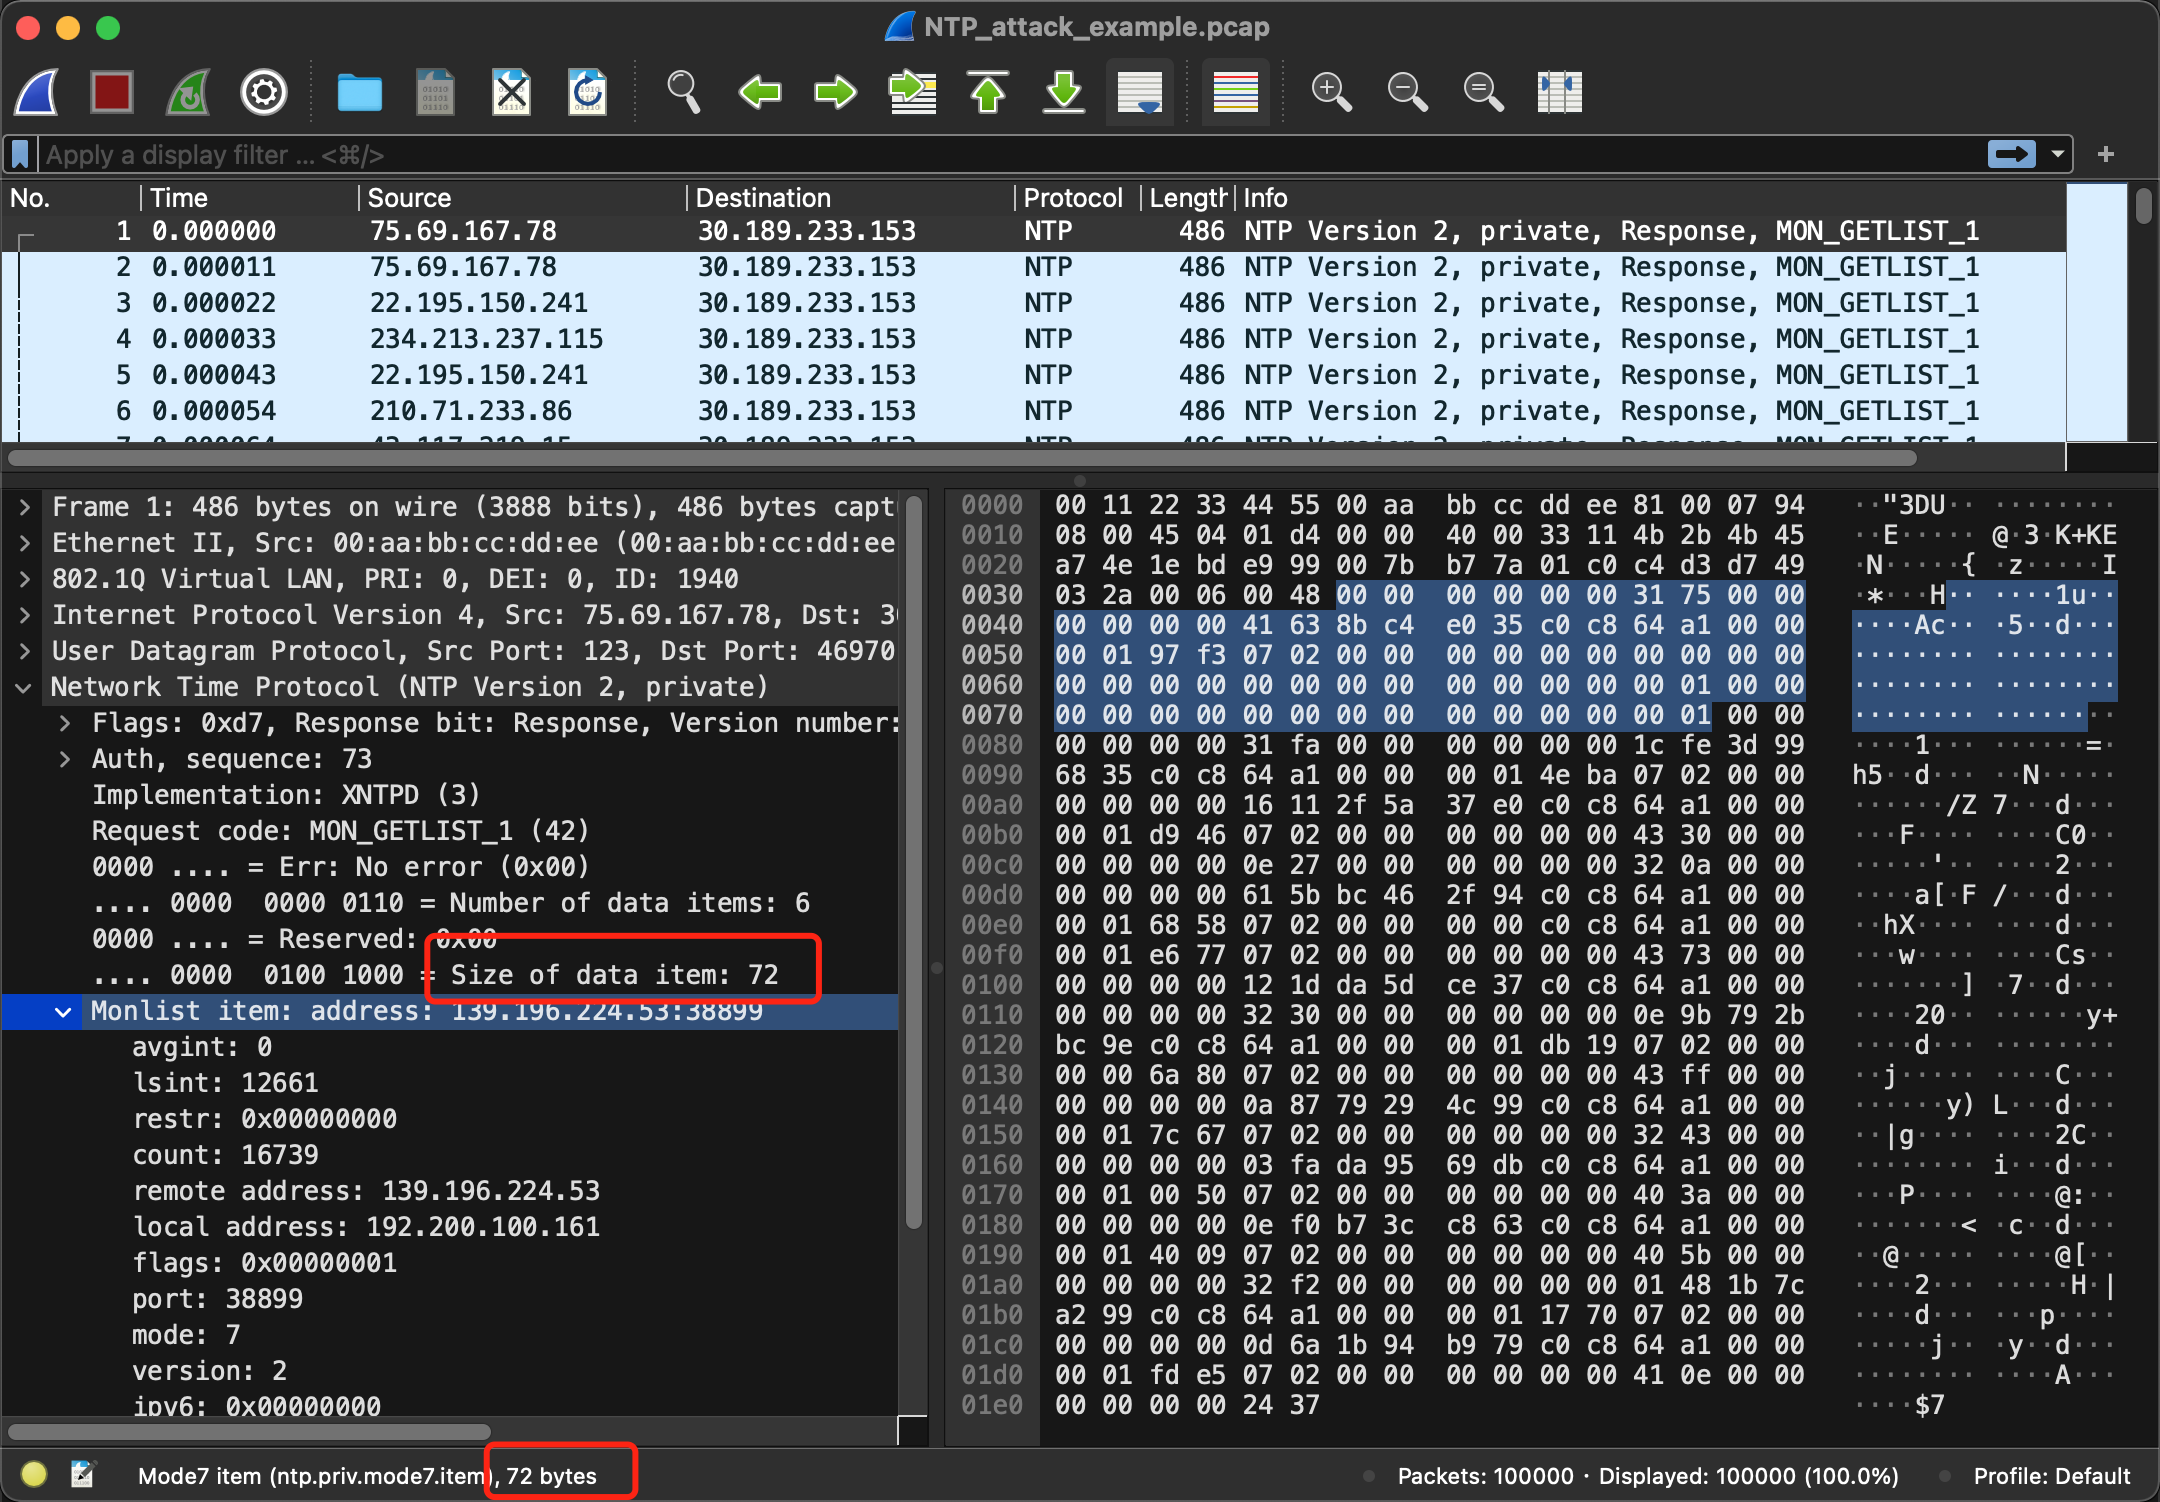Click the plus add filter button
This screenshot has width=2160, height=1502.
click(2106, 154)
